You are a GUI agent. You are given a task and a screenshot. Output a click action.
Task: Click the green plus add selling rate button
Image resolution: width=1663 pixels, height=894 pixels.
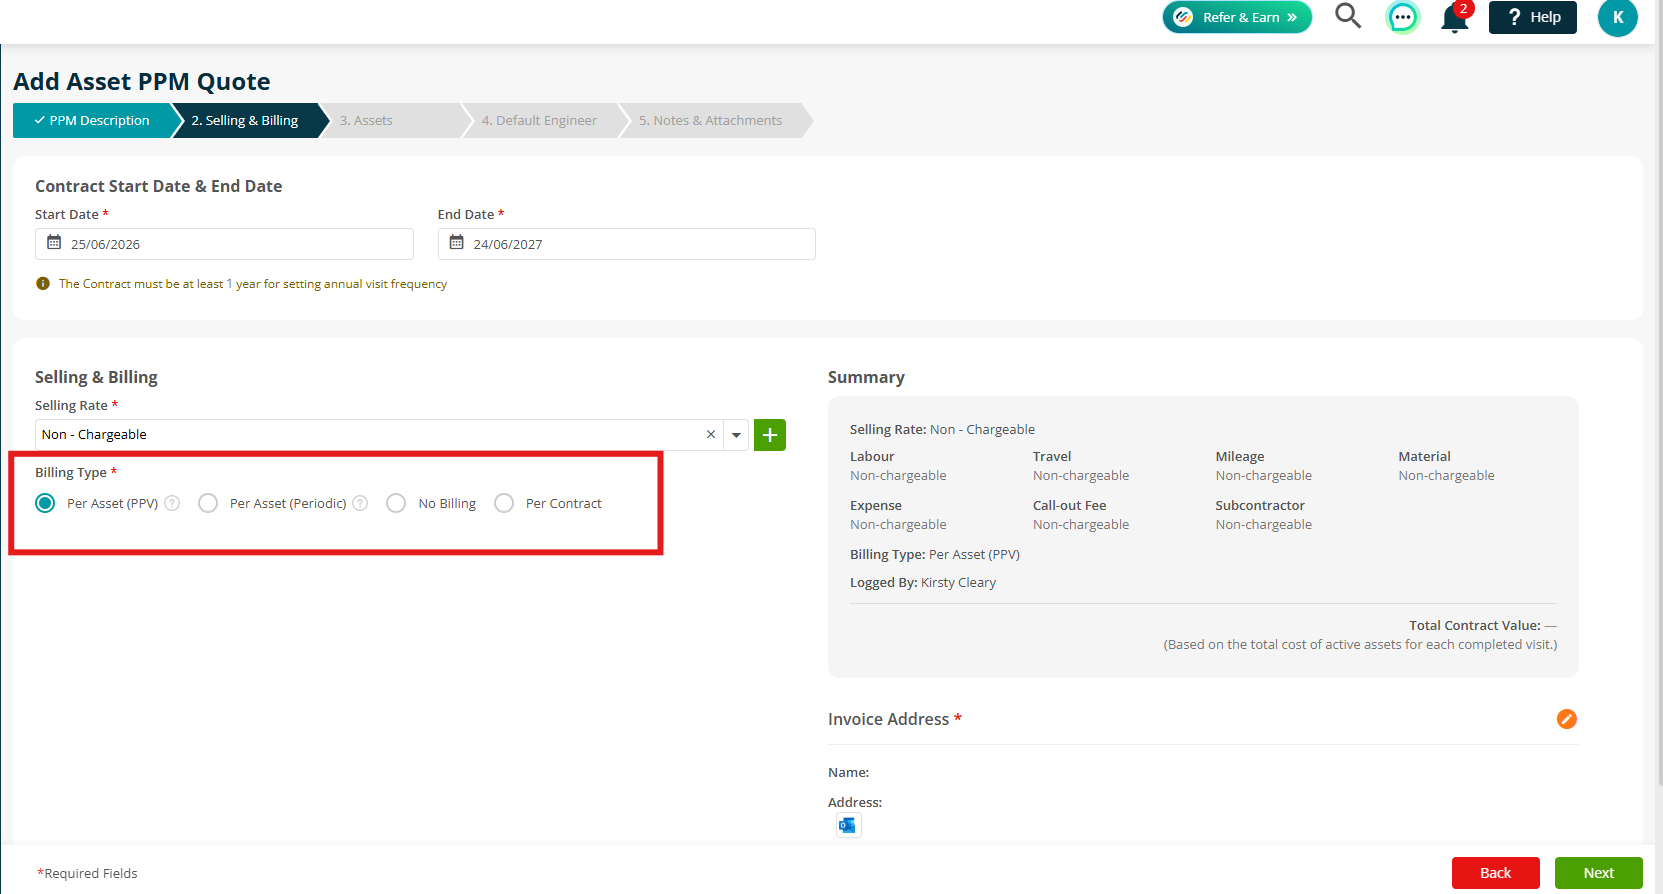pyautogui.click(x=770, y=435)
